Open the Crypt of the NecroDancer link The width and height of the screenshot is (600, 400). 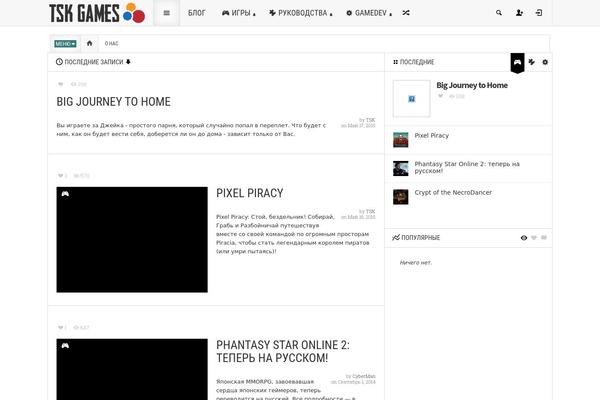[453, 193]
